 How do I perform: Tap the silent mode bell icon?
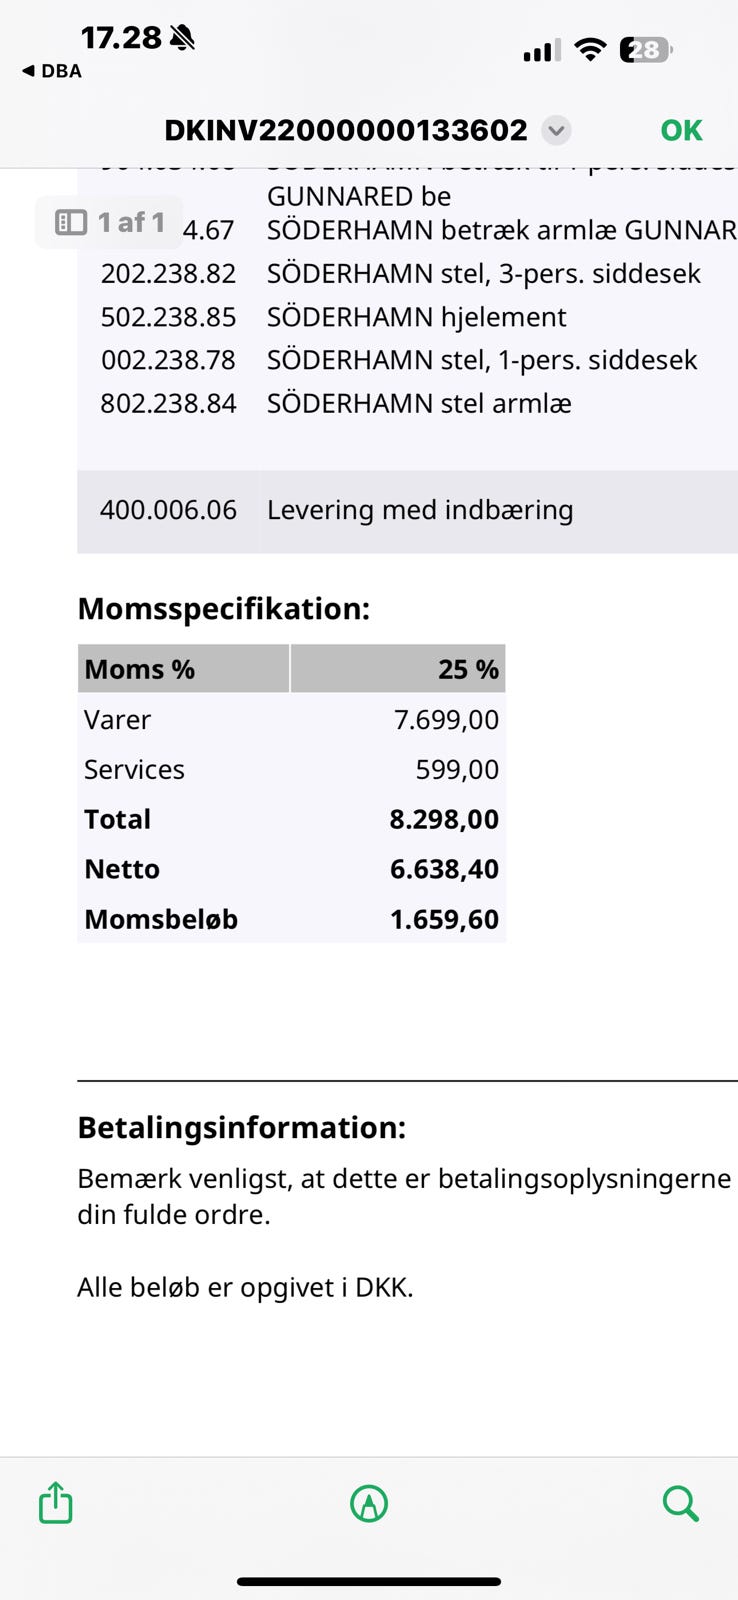[182, 38]
